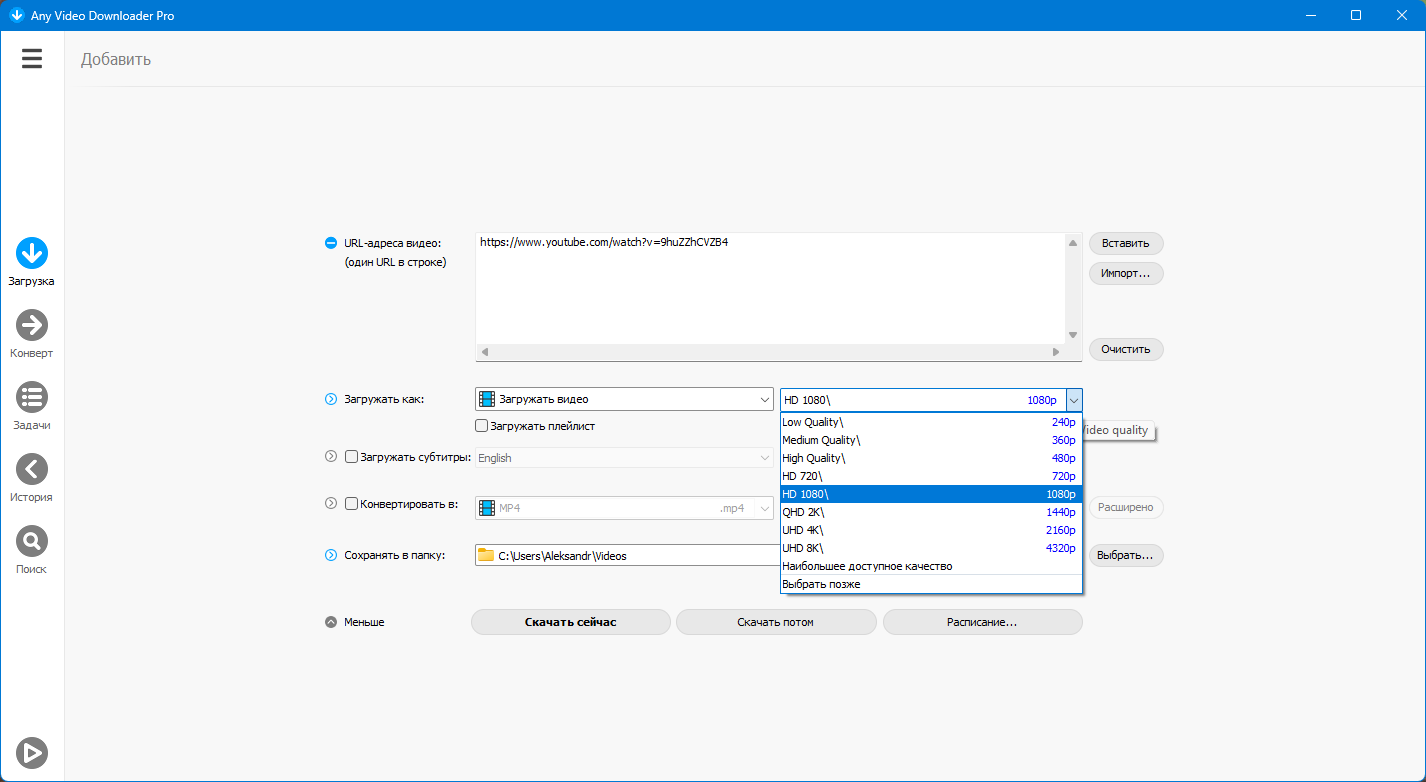This screenshot has height=782, width=1426.
Task: Open the Загружать видео dropdown
Action: pyautogui.click(x=624, y=400)
